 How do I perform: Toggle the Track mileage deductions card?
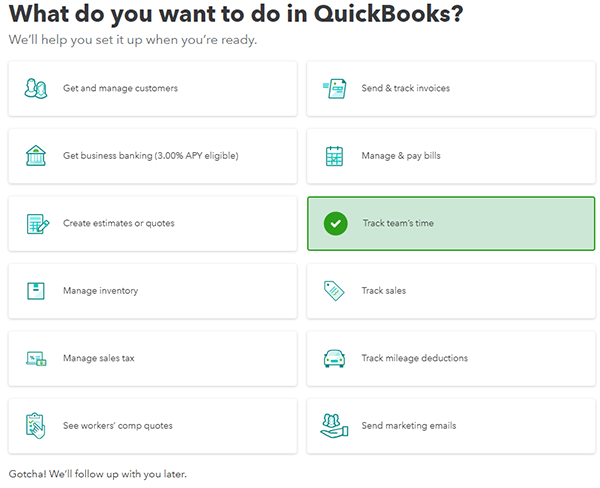click(451, 359)
